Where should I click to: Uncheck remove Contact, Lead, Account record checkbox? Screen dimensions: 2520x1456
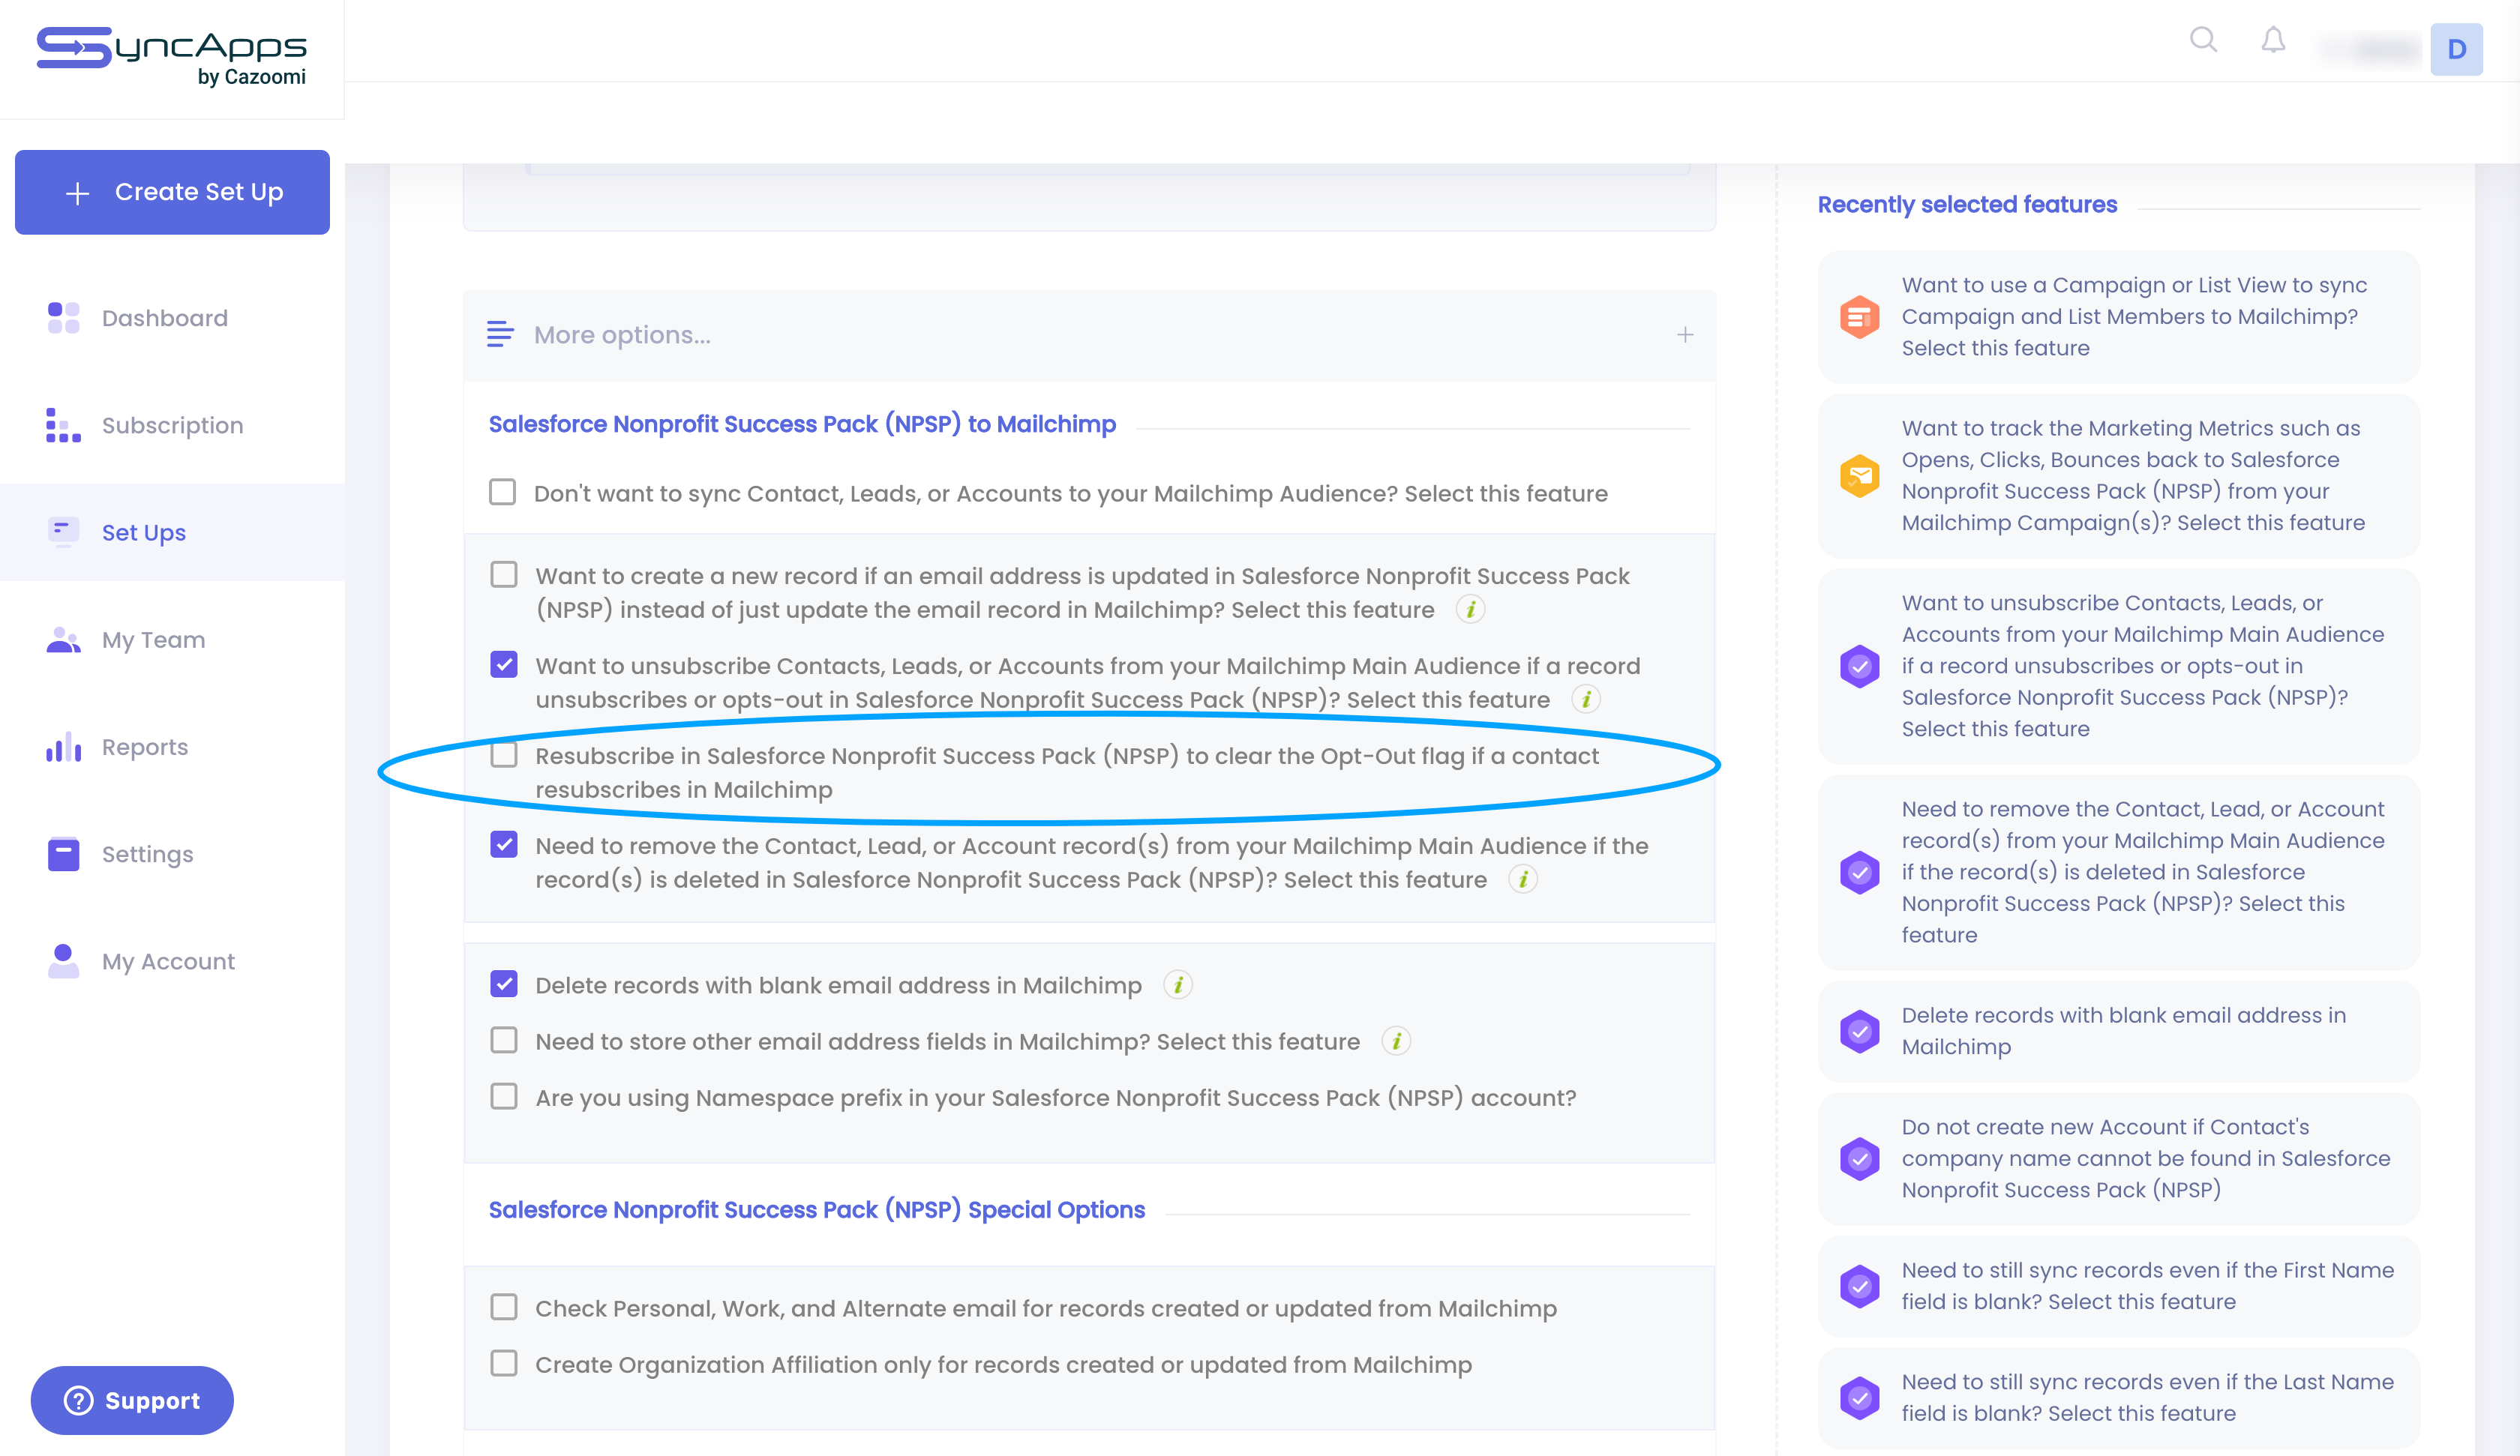[504, 844]
